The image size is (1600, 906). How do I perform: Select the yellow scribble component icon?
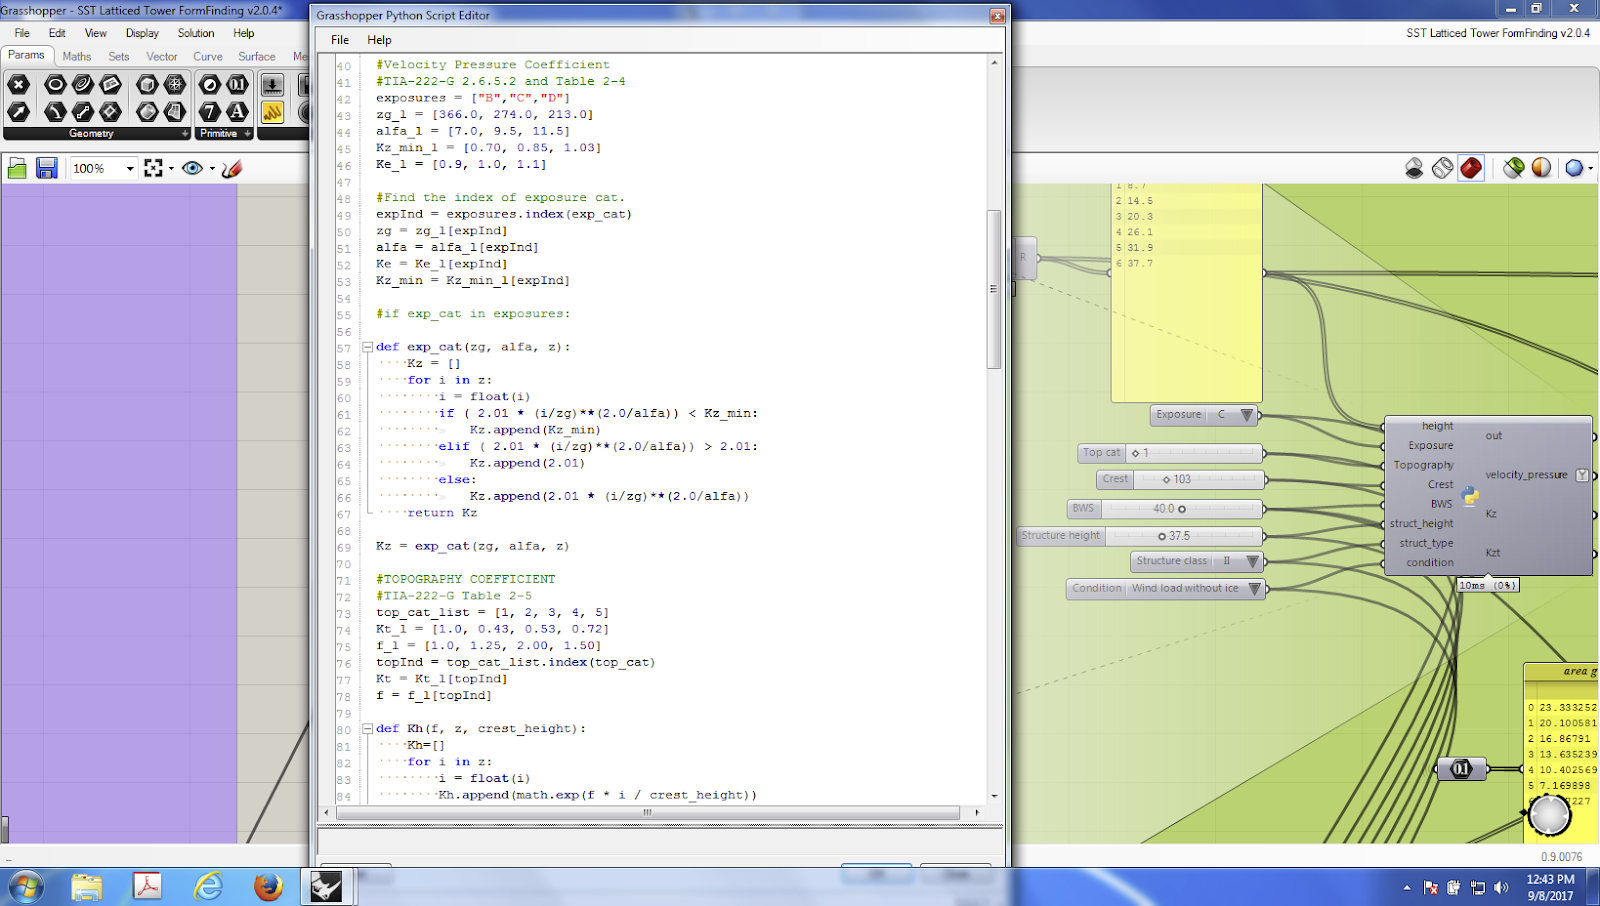click(x=273, y=111)
